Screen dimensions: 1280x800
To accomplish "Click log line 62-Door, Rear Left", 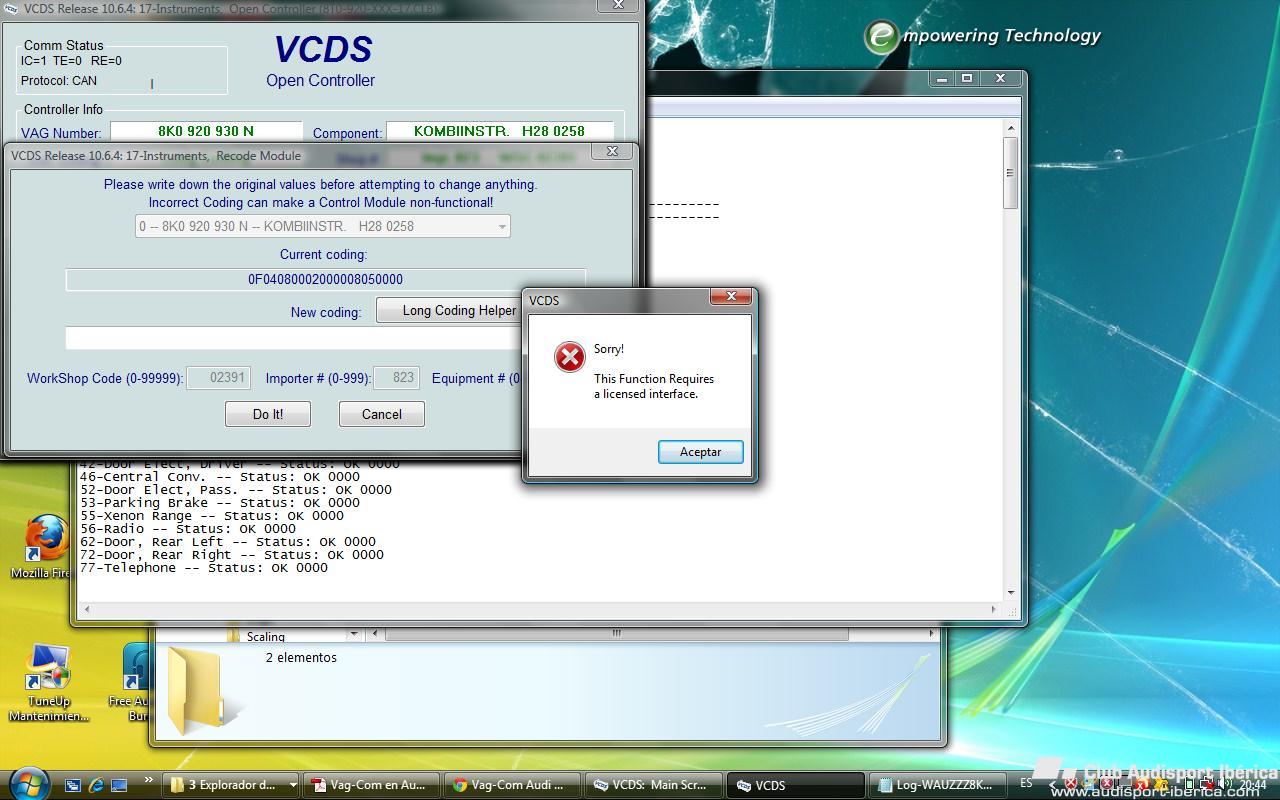I will [x=228, y=542].
